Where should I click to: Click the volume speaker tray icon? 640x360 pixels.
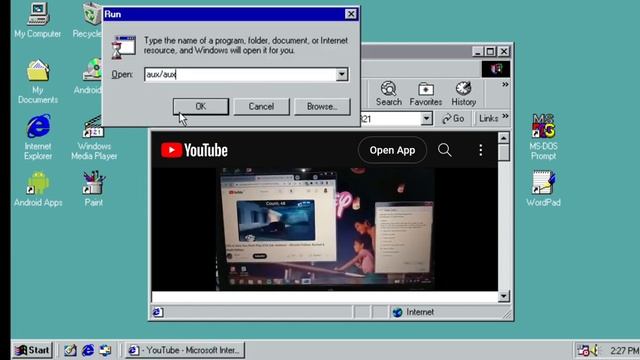[x=594, y=350]
